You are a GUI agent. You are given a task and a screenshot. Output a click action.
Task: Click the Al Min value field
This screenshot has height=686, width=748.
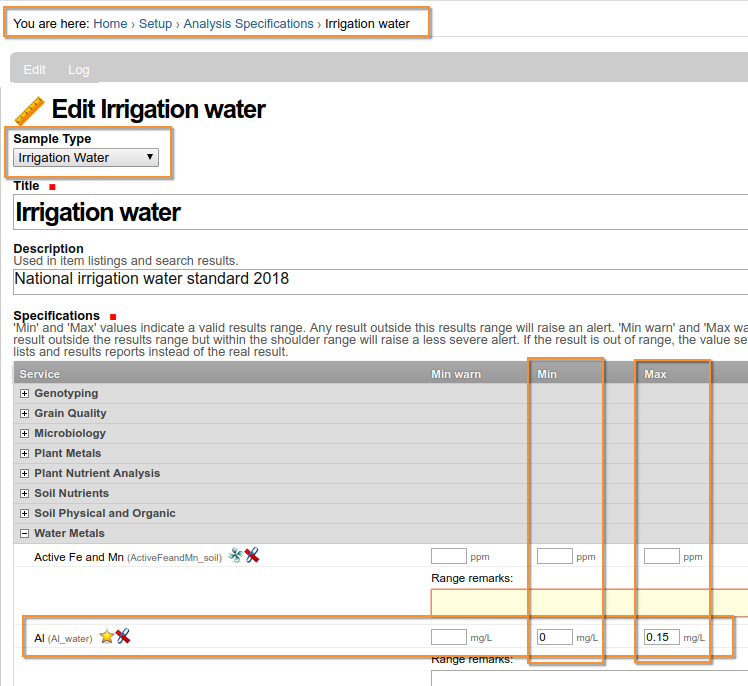click(x=554, y=637)
